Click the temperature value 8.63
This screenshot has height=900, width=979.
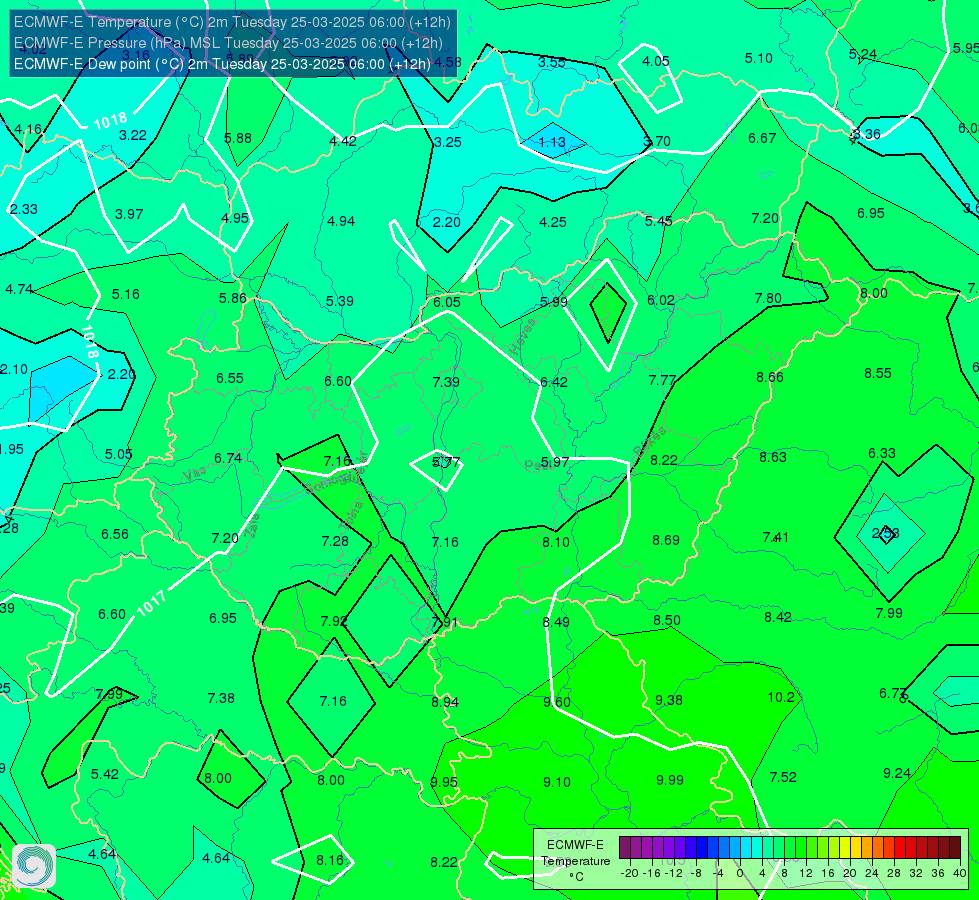click(772, 457)
